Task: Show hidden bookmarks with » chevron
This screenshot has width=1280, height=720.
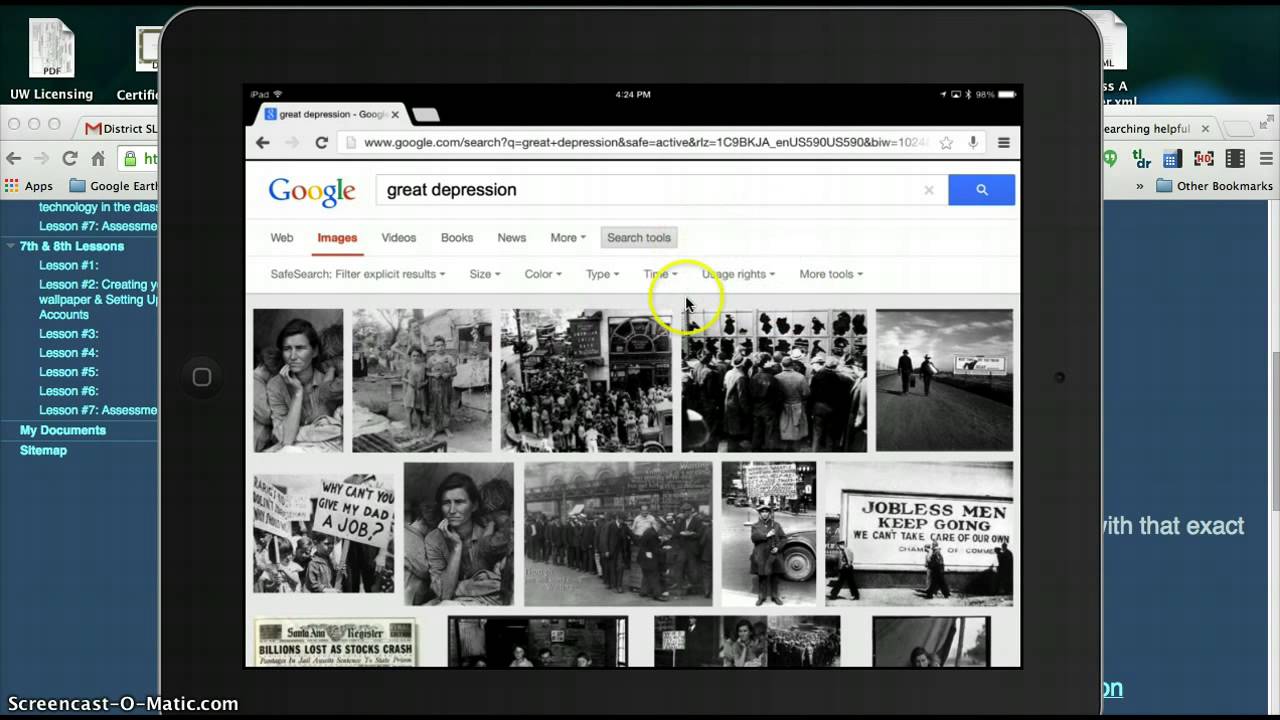Action: tap(1140, 186)
